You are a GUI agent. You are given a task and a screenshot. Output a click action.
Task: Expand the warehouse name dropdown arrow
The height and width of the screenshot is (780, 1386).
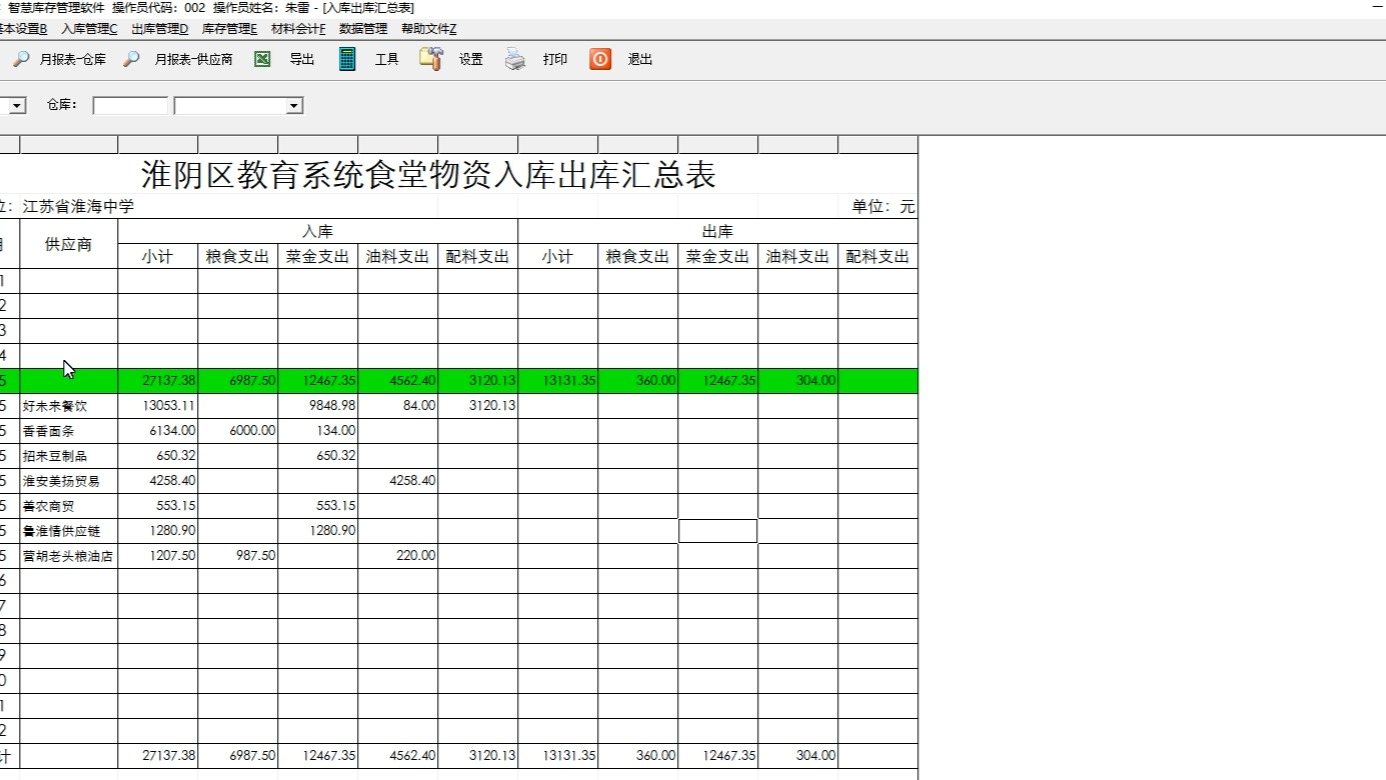[x=294, y=106]
